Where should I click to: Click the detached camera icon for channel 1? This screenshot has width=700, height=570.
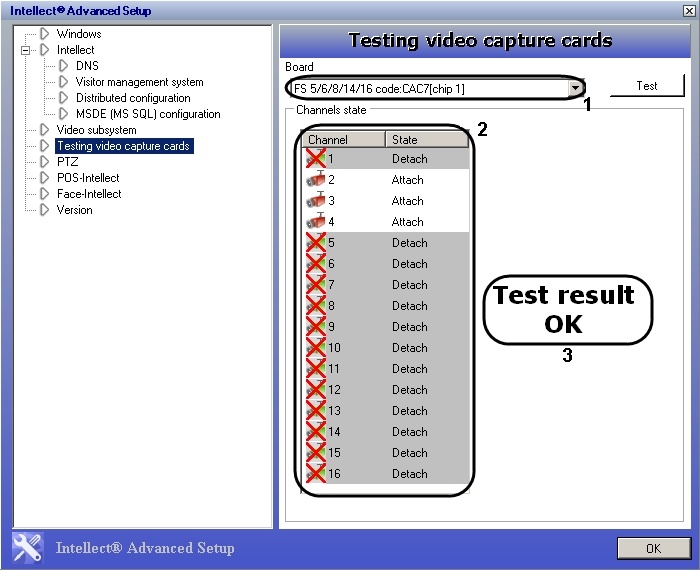[316, 158]
